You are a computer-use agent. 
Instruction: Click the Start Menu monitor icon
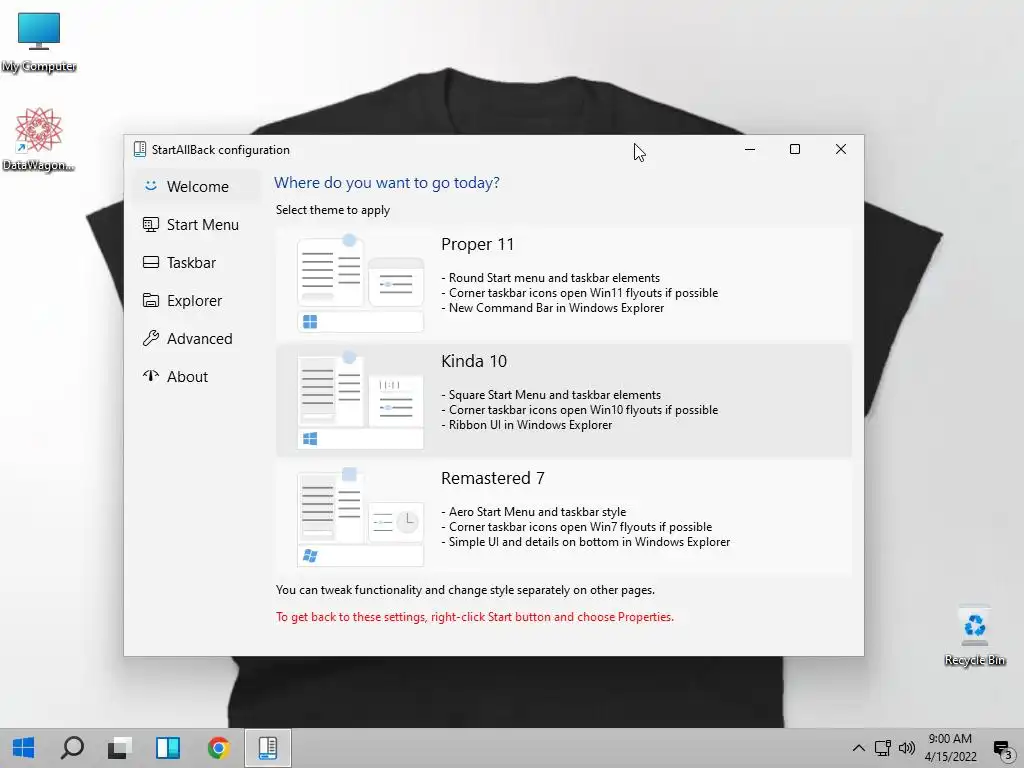(x=151, y=225)
